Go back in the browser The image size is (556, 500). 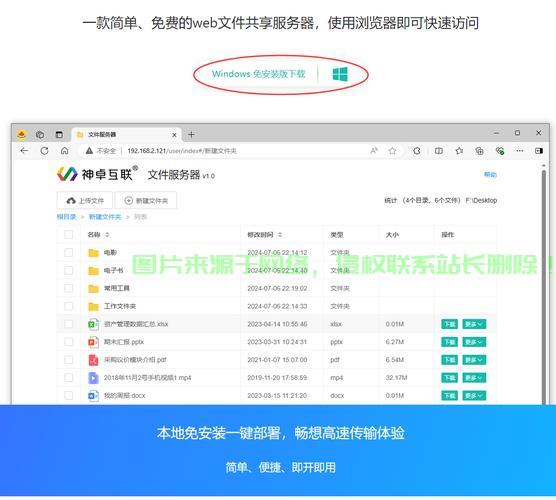coord(24,151)
